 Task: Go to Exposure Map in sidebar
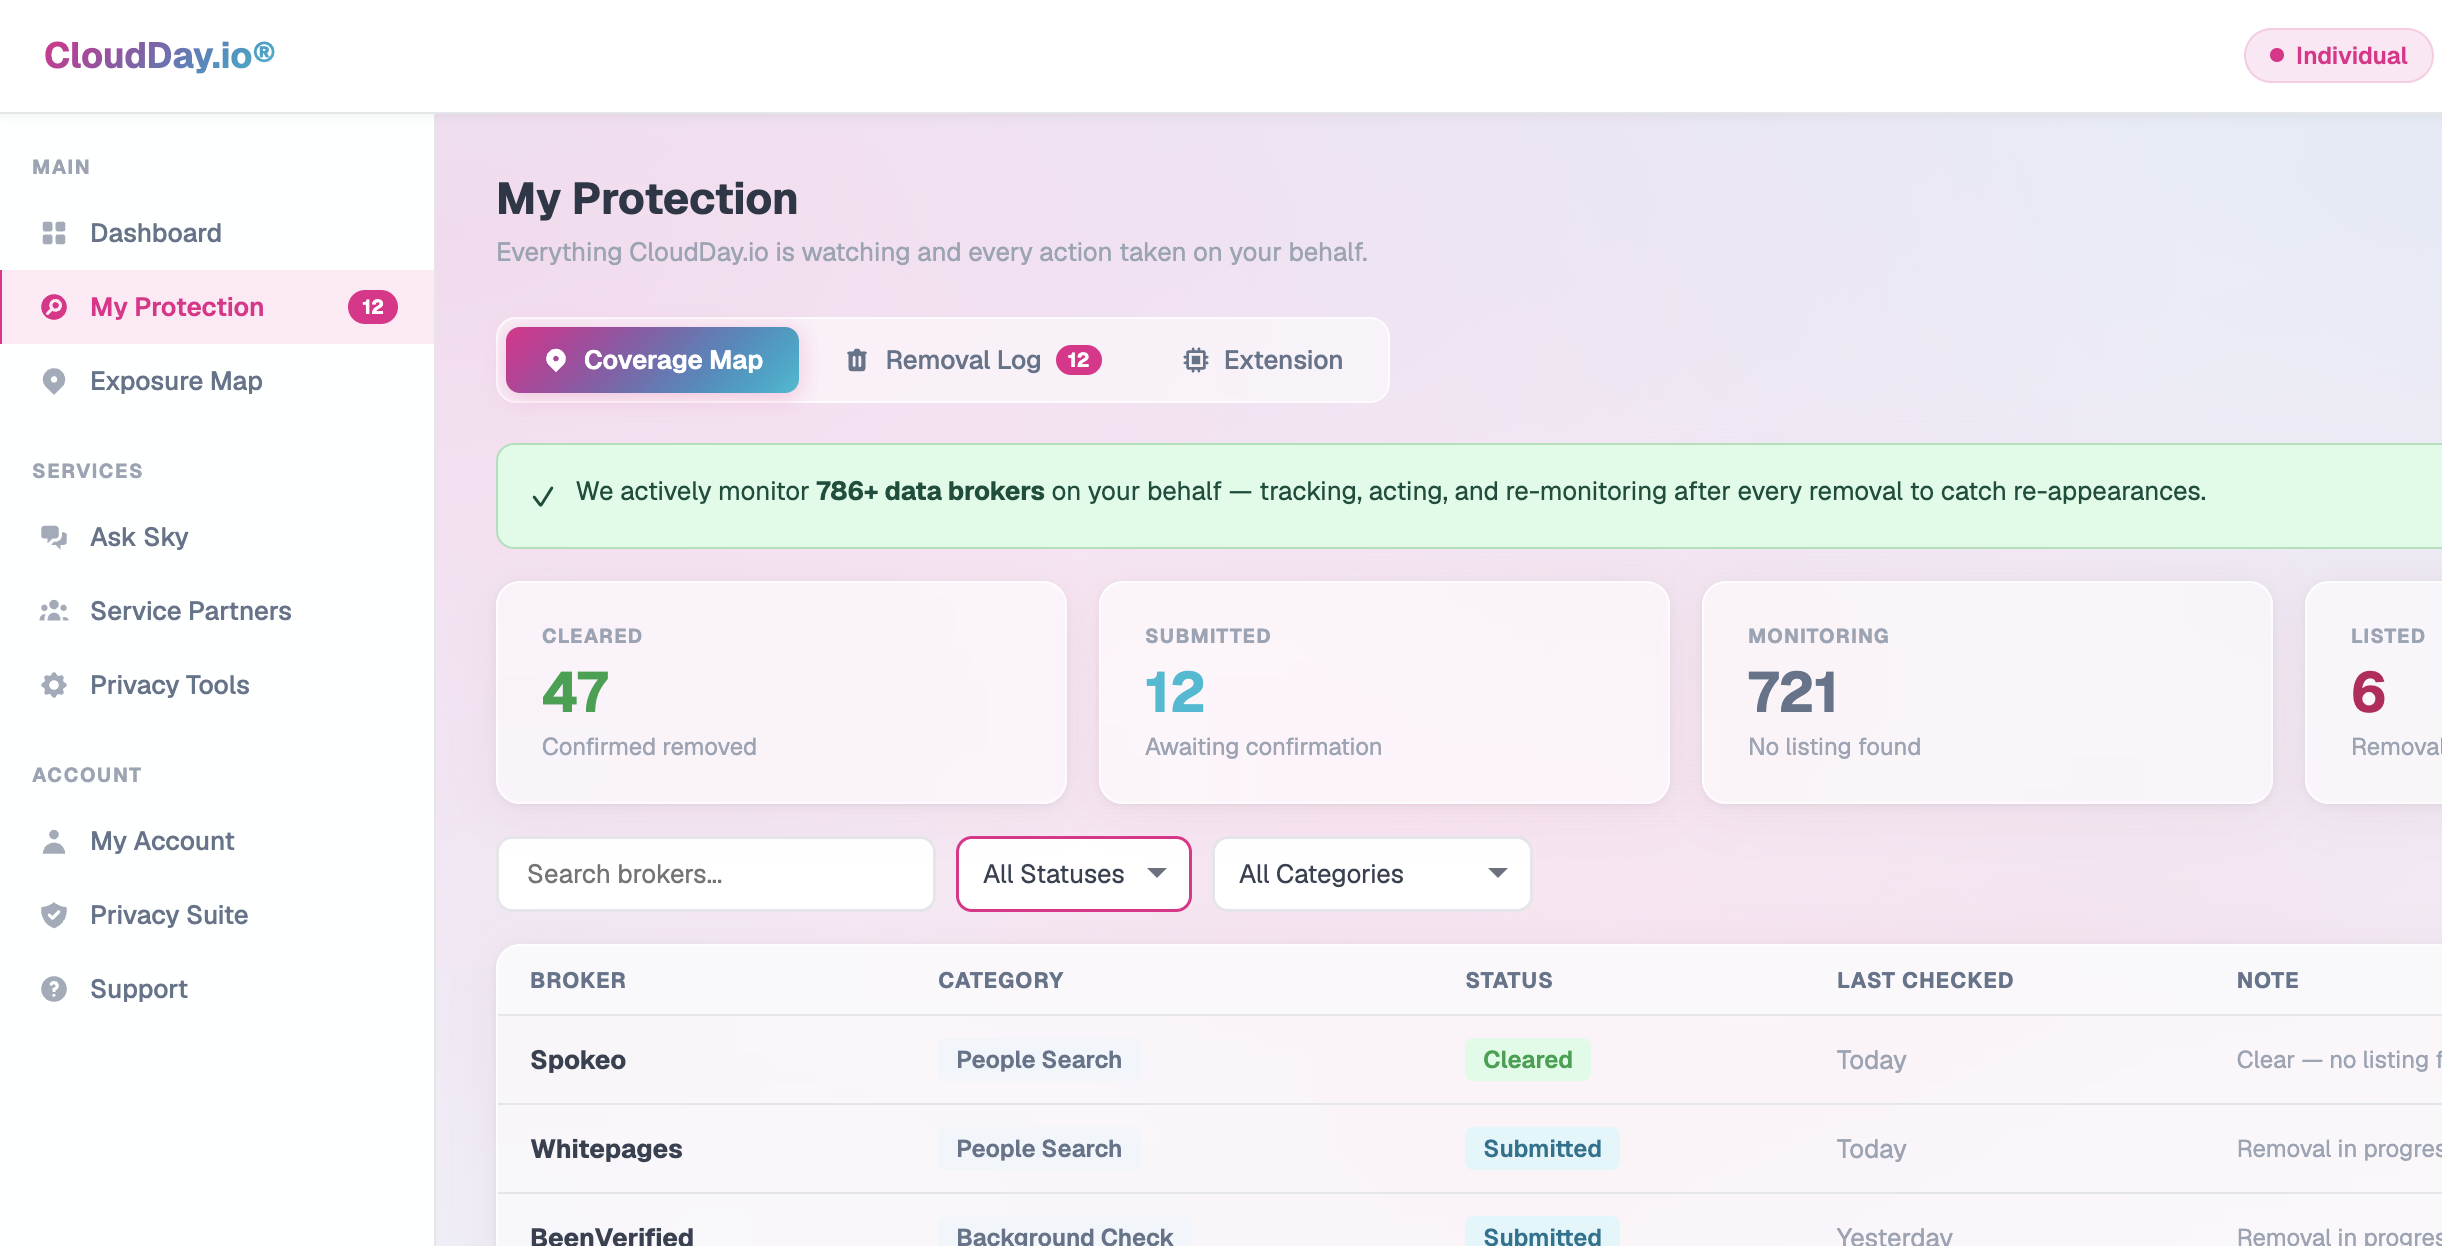(217, 381)
